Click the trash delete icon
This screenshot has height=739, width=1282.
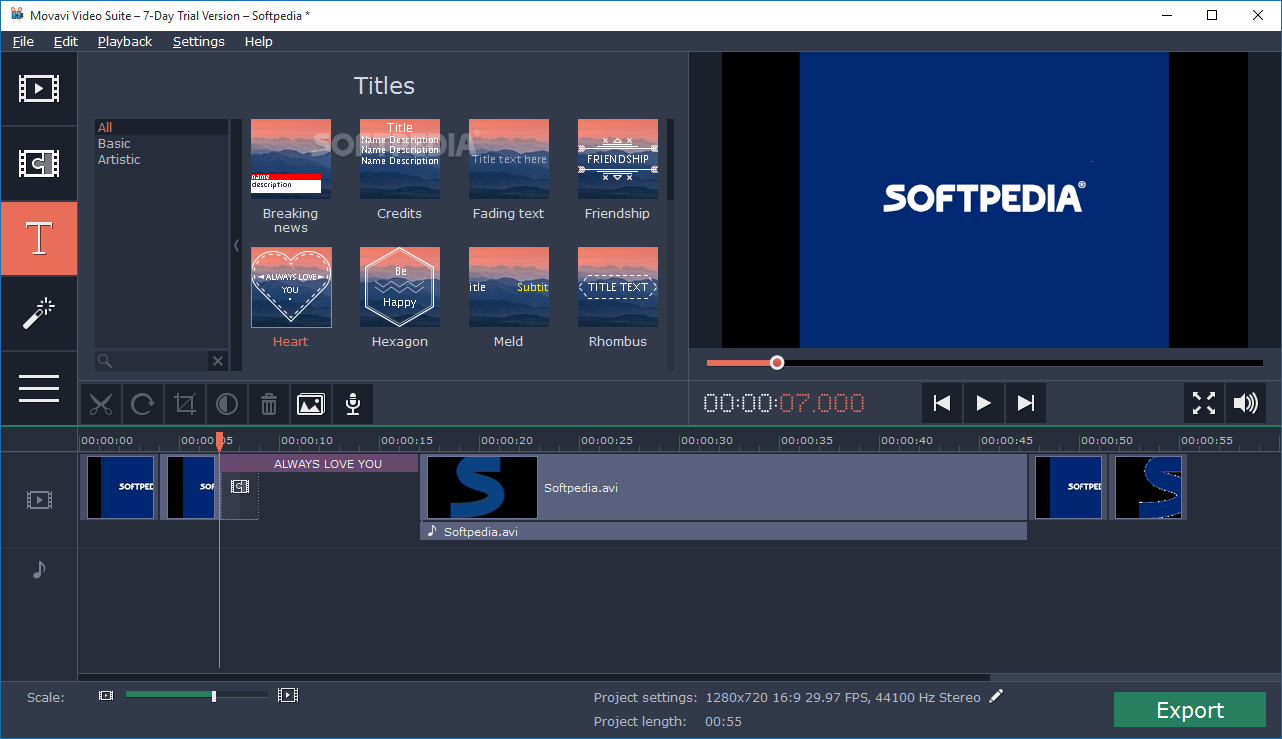tap(269, 404)
